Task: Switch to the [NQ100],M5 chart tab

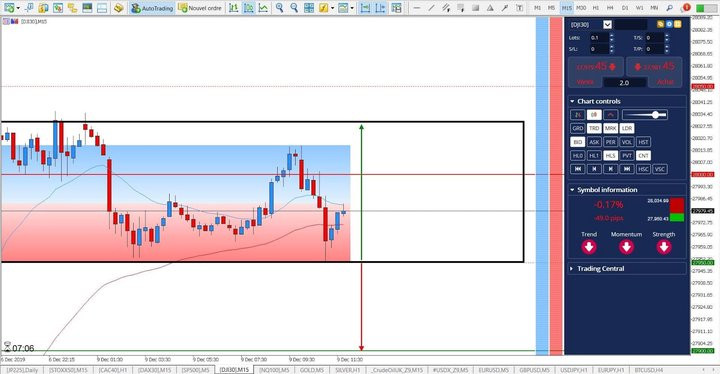Action: tap(274, 370)
